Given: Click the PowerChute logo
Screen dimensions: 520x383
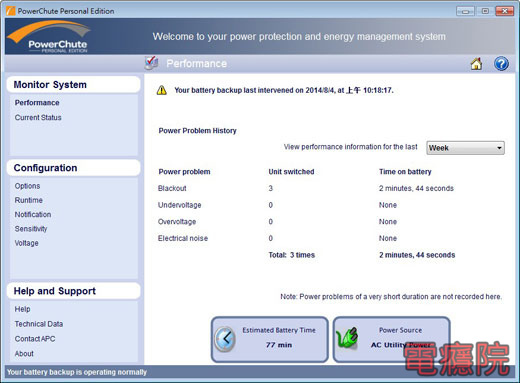Looking at the screenshot, I should [x=49, y=37].
